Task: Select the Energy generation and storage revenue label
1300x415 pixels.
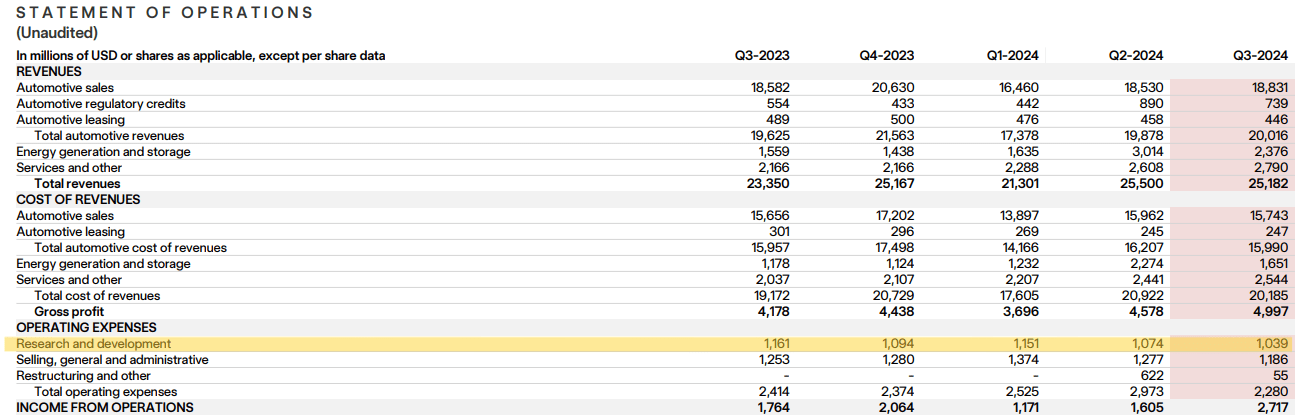Action: [103, 152]
